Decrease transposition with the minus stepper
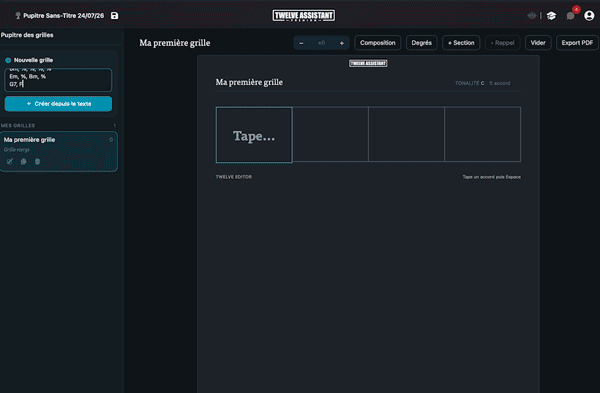The width and height of the screenshot is (600, 393). [302, 43]
